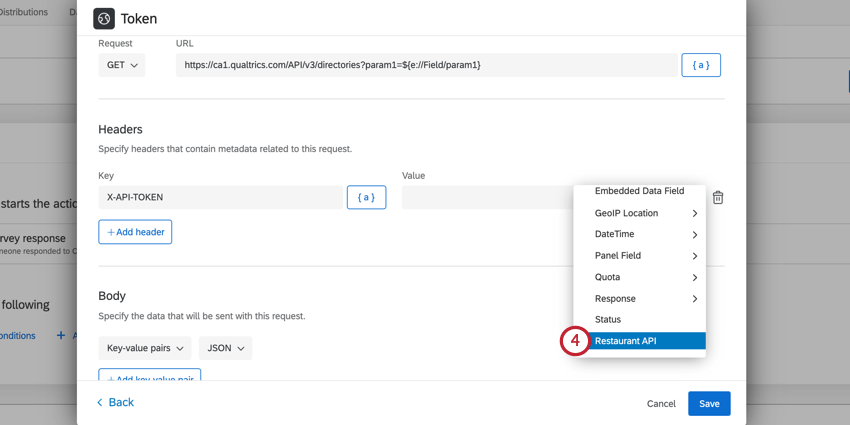Click into the URL input field
The width and height of the screenshot is (850, 425).
pos(425,65)
